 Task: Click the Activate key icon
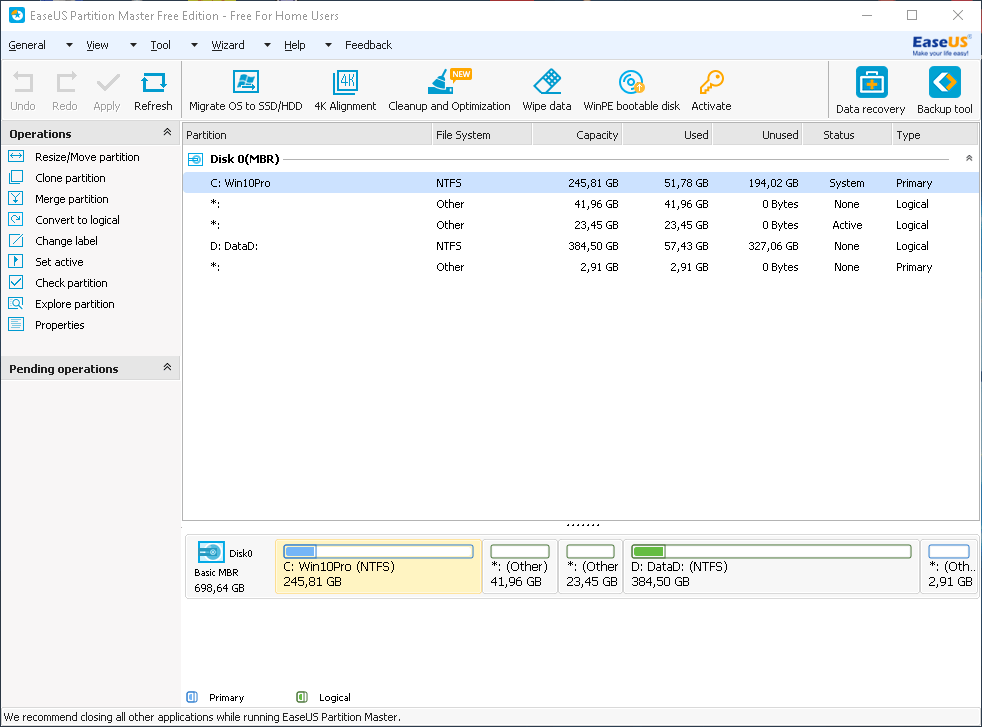(x=711, y=83)
